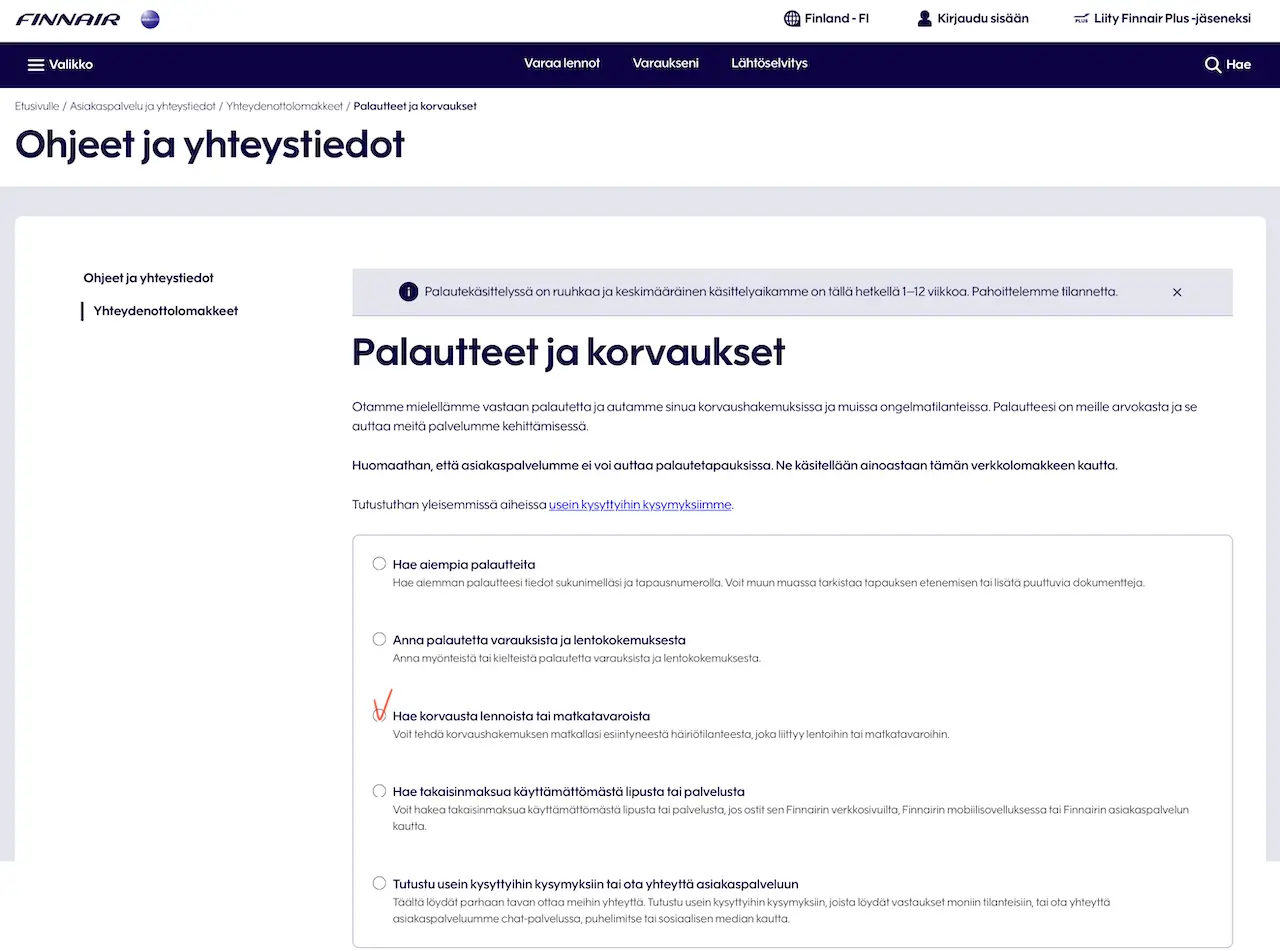
Task: Click the Ohjeet ja yhteystiedot page title
Action: pyautogui.click(x=210, y=145)
